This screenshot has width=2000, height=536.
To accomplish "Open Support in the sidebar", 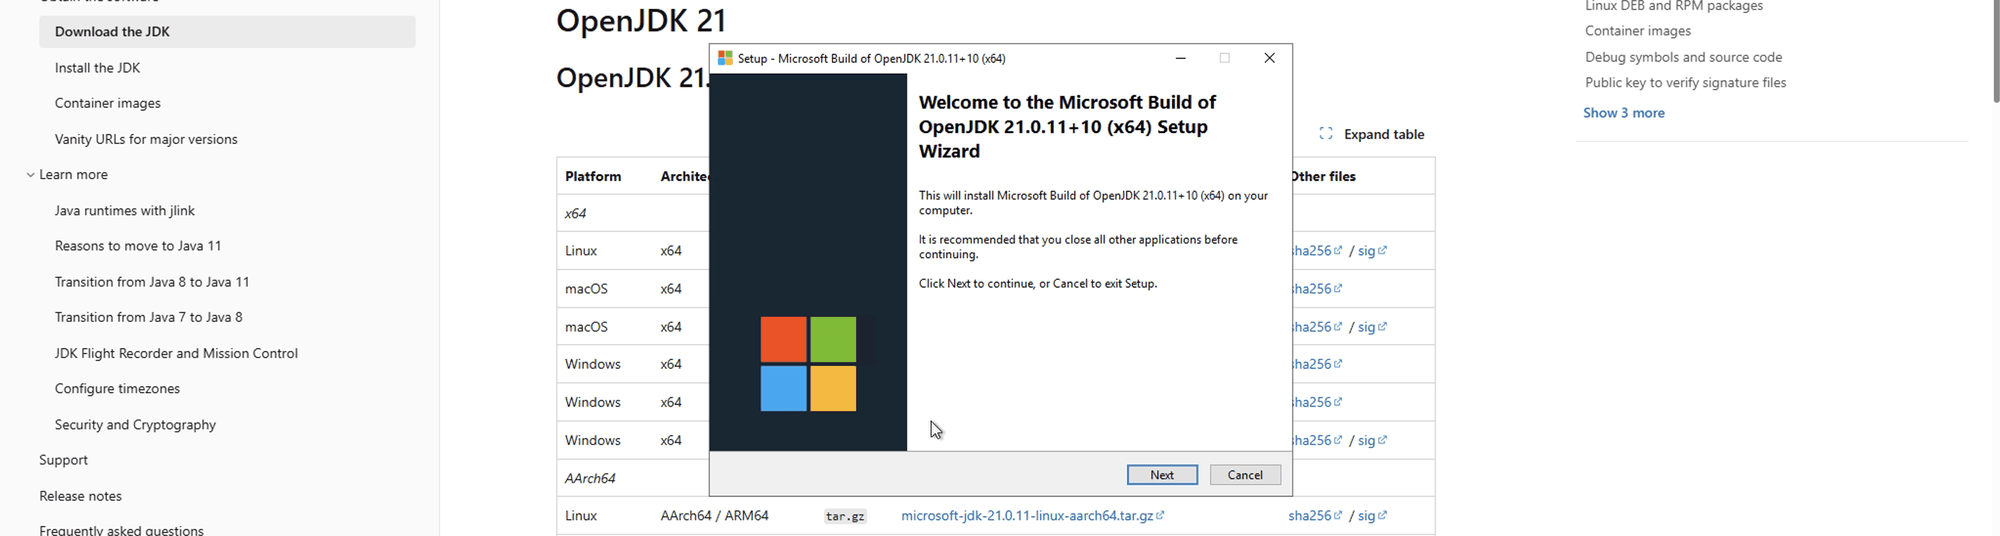I will [63, 460].
